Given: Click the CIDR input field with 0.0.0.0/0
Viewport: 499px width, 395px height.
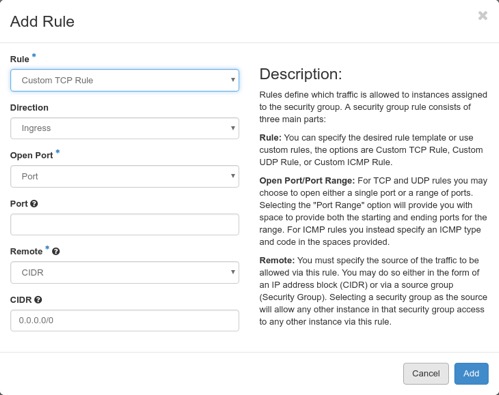Looking at the screenshot, I should tap(125, 321).
